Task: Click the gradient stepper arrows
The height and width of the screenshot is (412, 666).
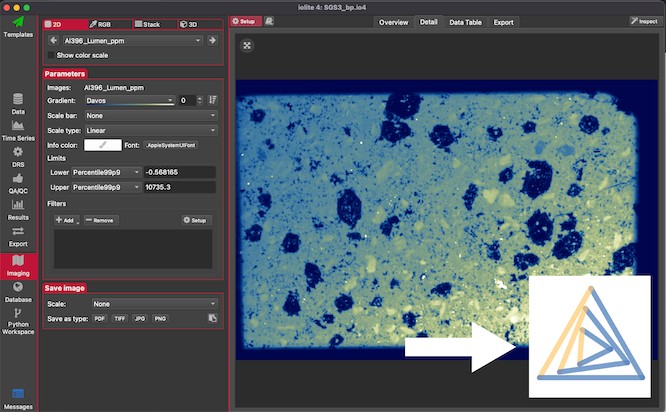Action: (x=200, y=101)
